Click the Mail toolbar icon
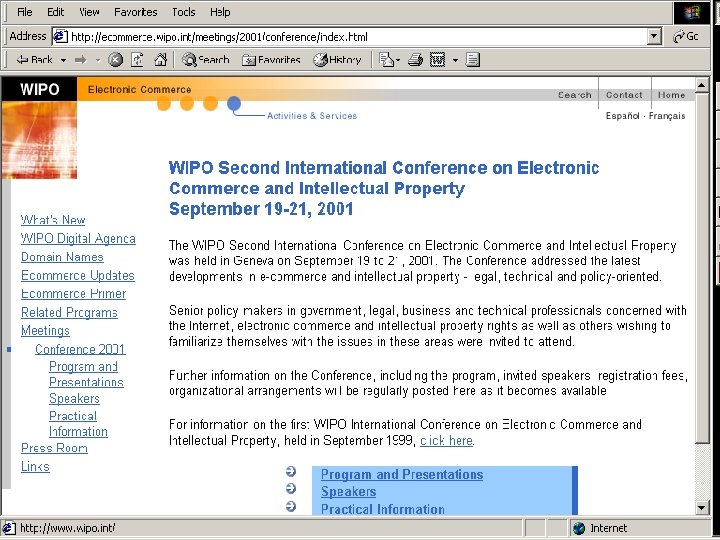Viewport: 720px width, 540px height. pos(386,60)
